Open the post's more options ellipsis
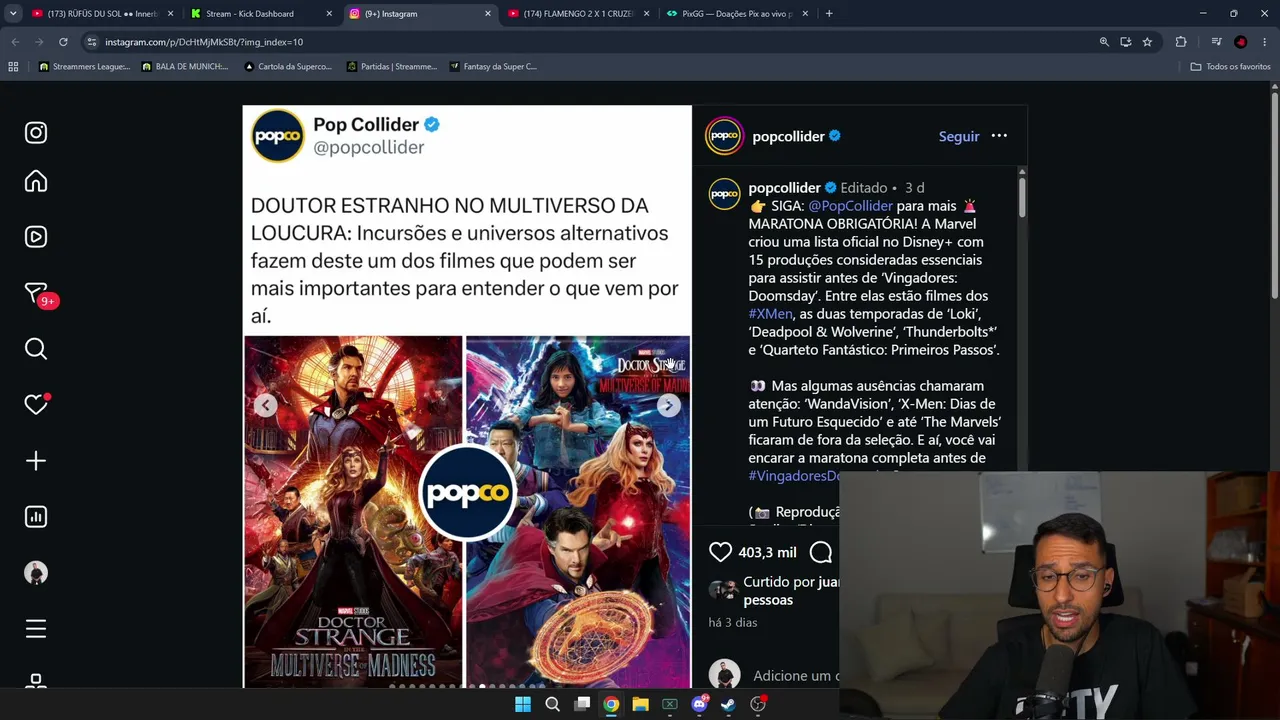The width and height of the screenshot is (1280, 720). coord(999,136)
